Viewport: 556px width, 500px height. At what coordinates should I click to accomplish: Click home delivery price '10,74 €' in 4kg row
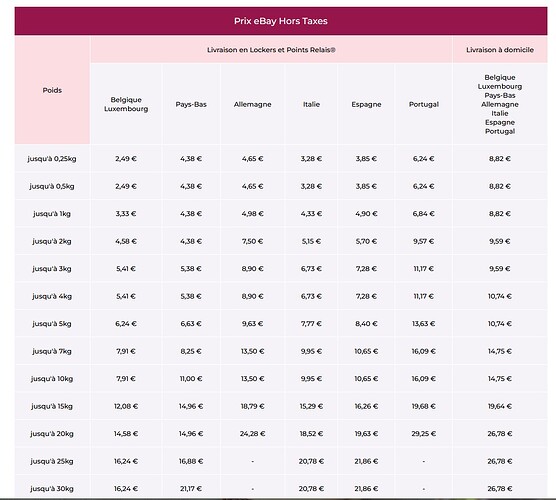[500, 296]
